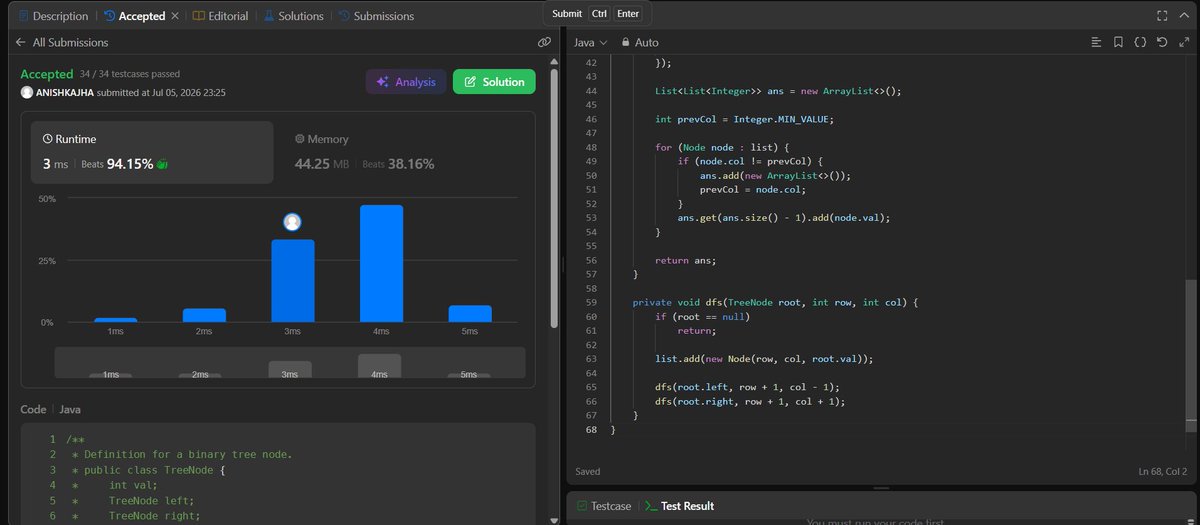Click the 'Ln 68, Col 2' status text
The height and width of the screenshot is (525, 1200).
(x=1162, y=471)
